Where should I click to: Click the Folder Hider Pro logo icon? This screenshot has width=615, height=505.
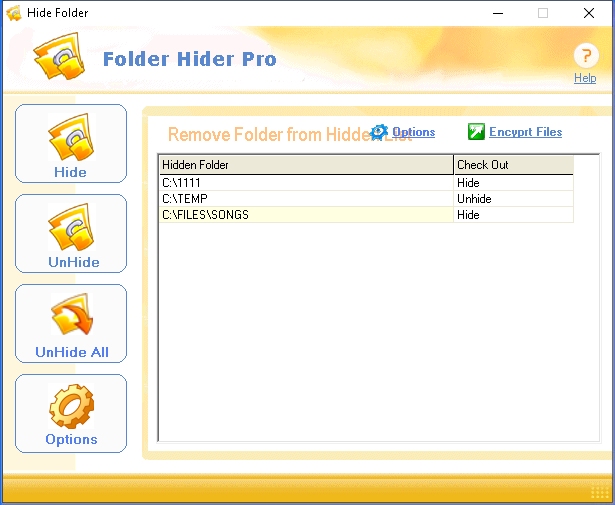point(59,57)
